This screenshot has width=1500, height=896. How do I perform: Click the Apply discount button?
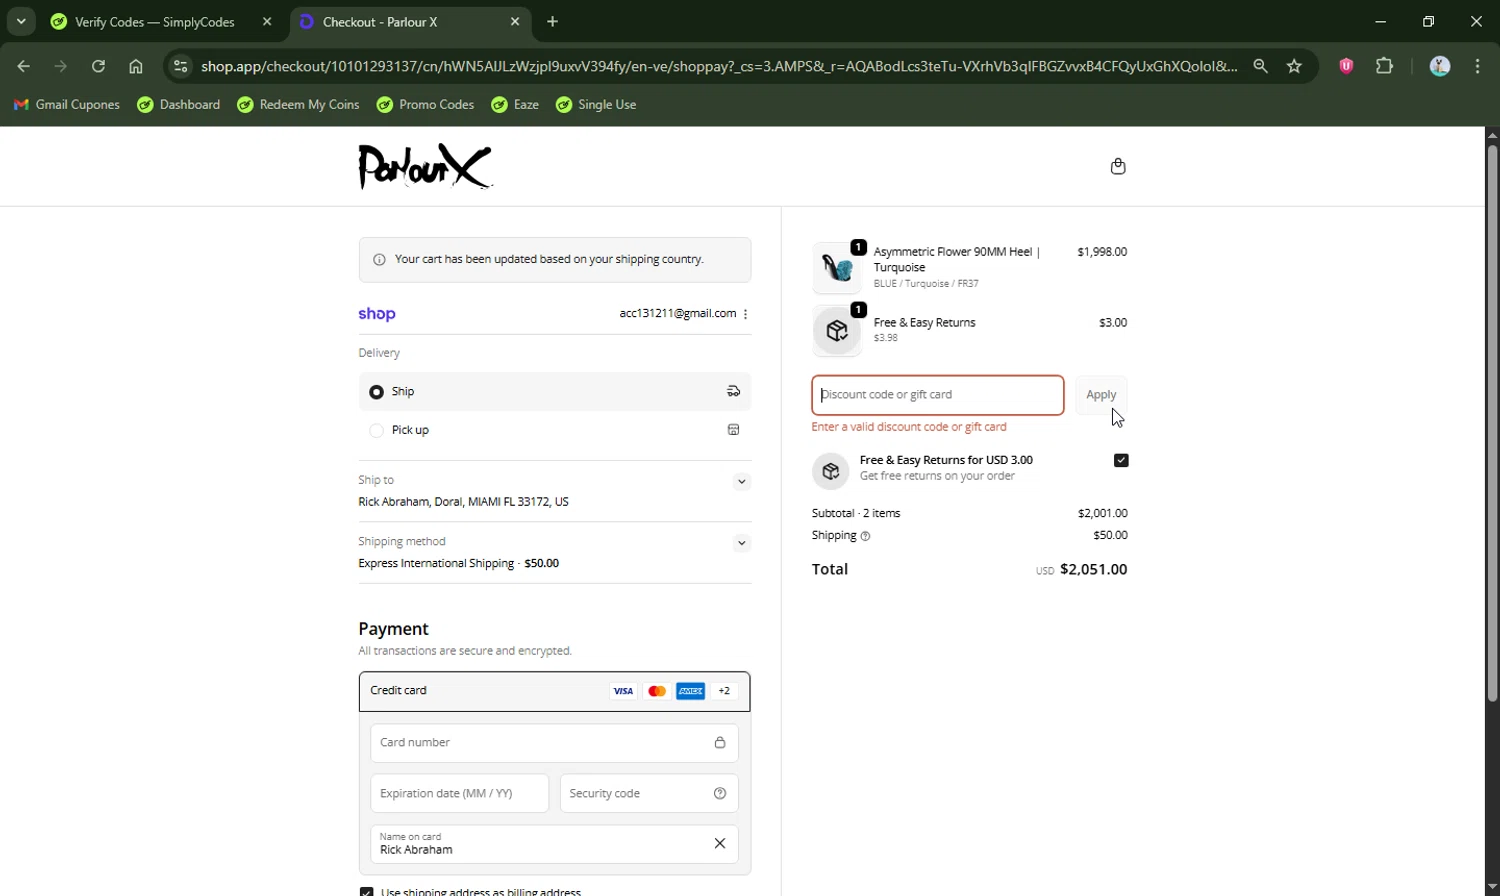1101,395
